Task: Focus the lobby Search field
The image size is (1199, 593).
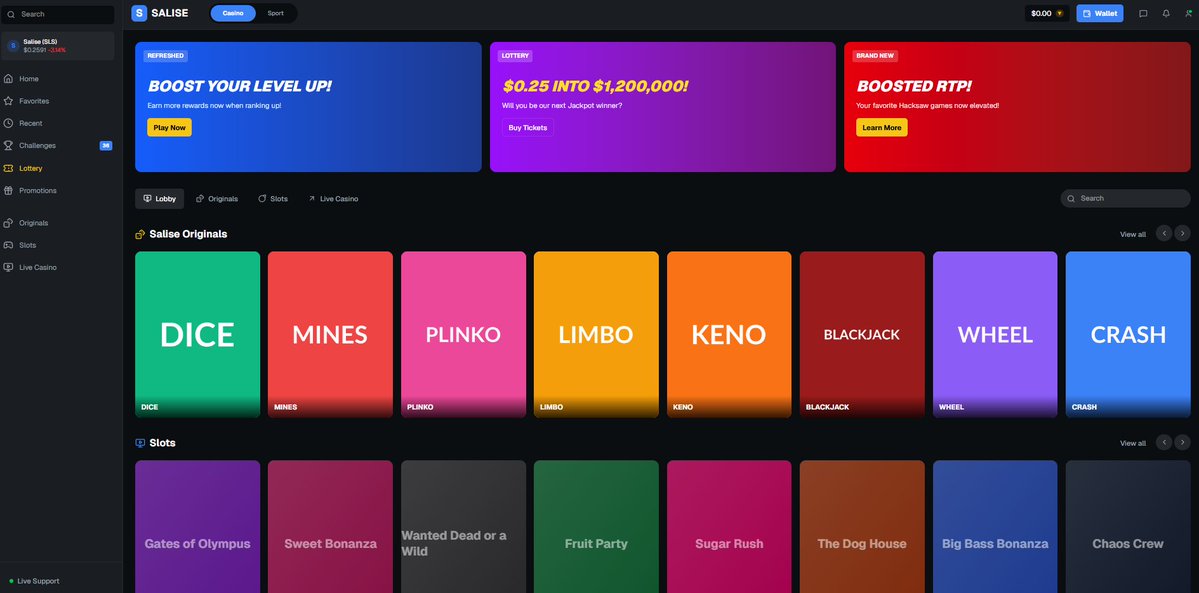Action: (1125, 198)
